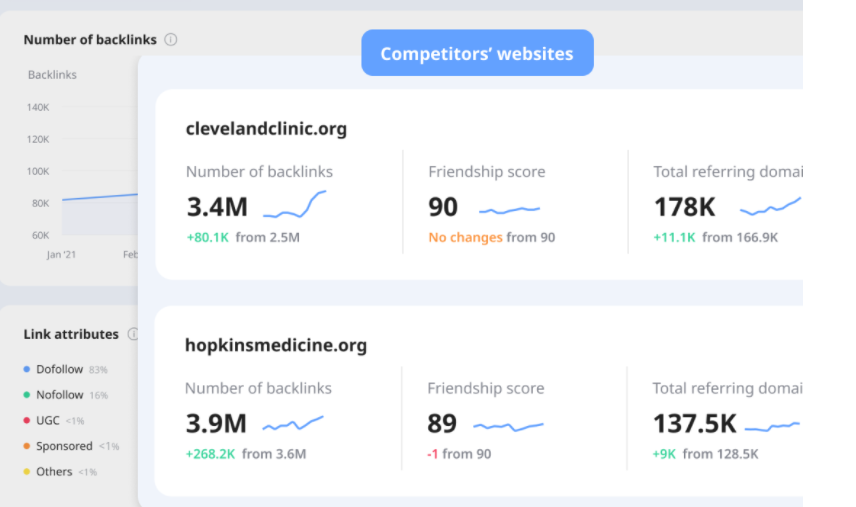Click the +80.1K change for clevelandclinic.org

coord(207,237)
